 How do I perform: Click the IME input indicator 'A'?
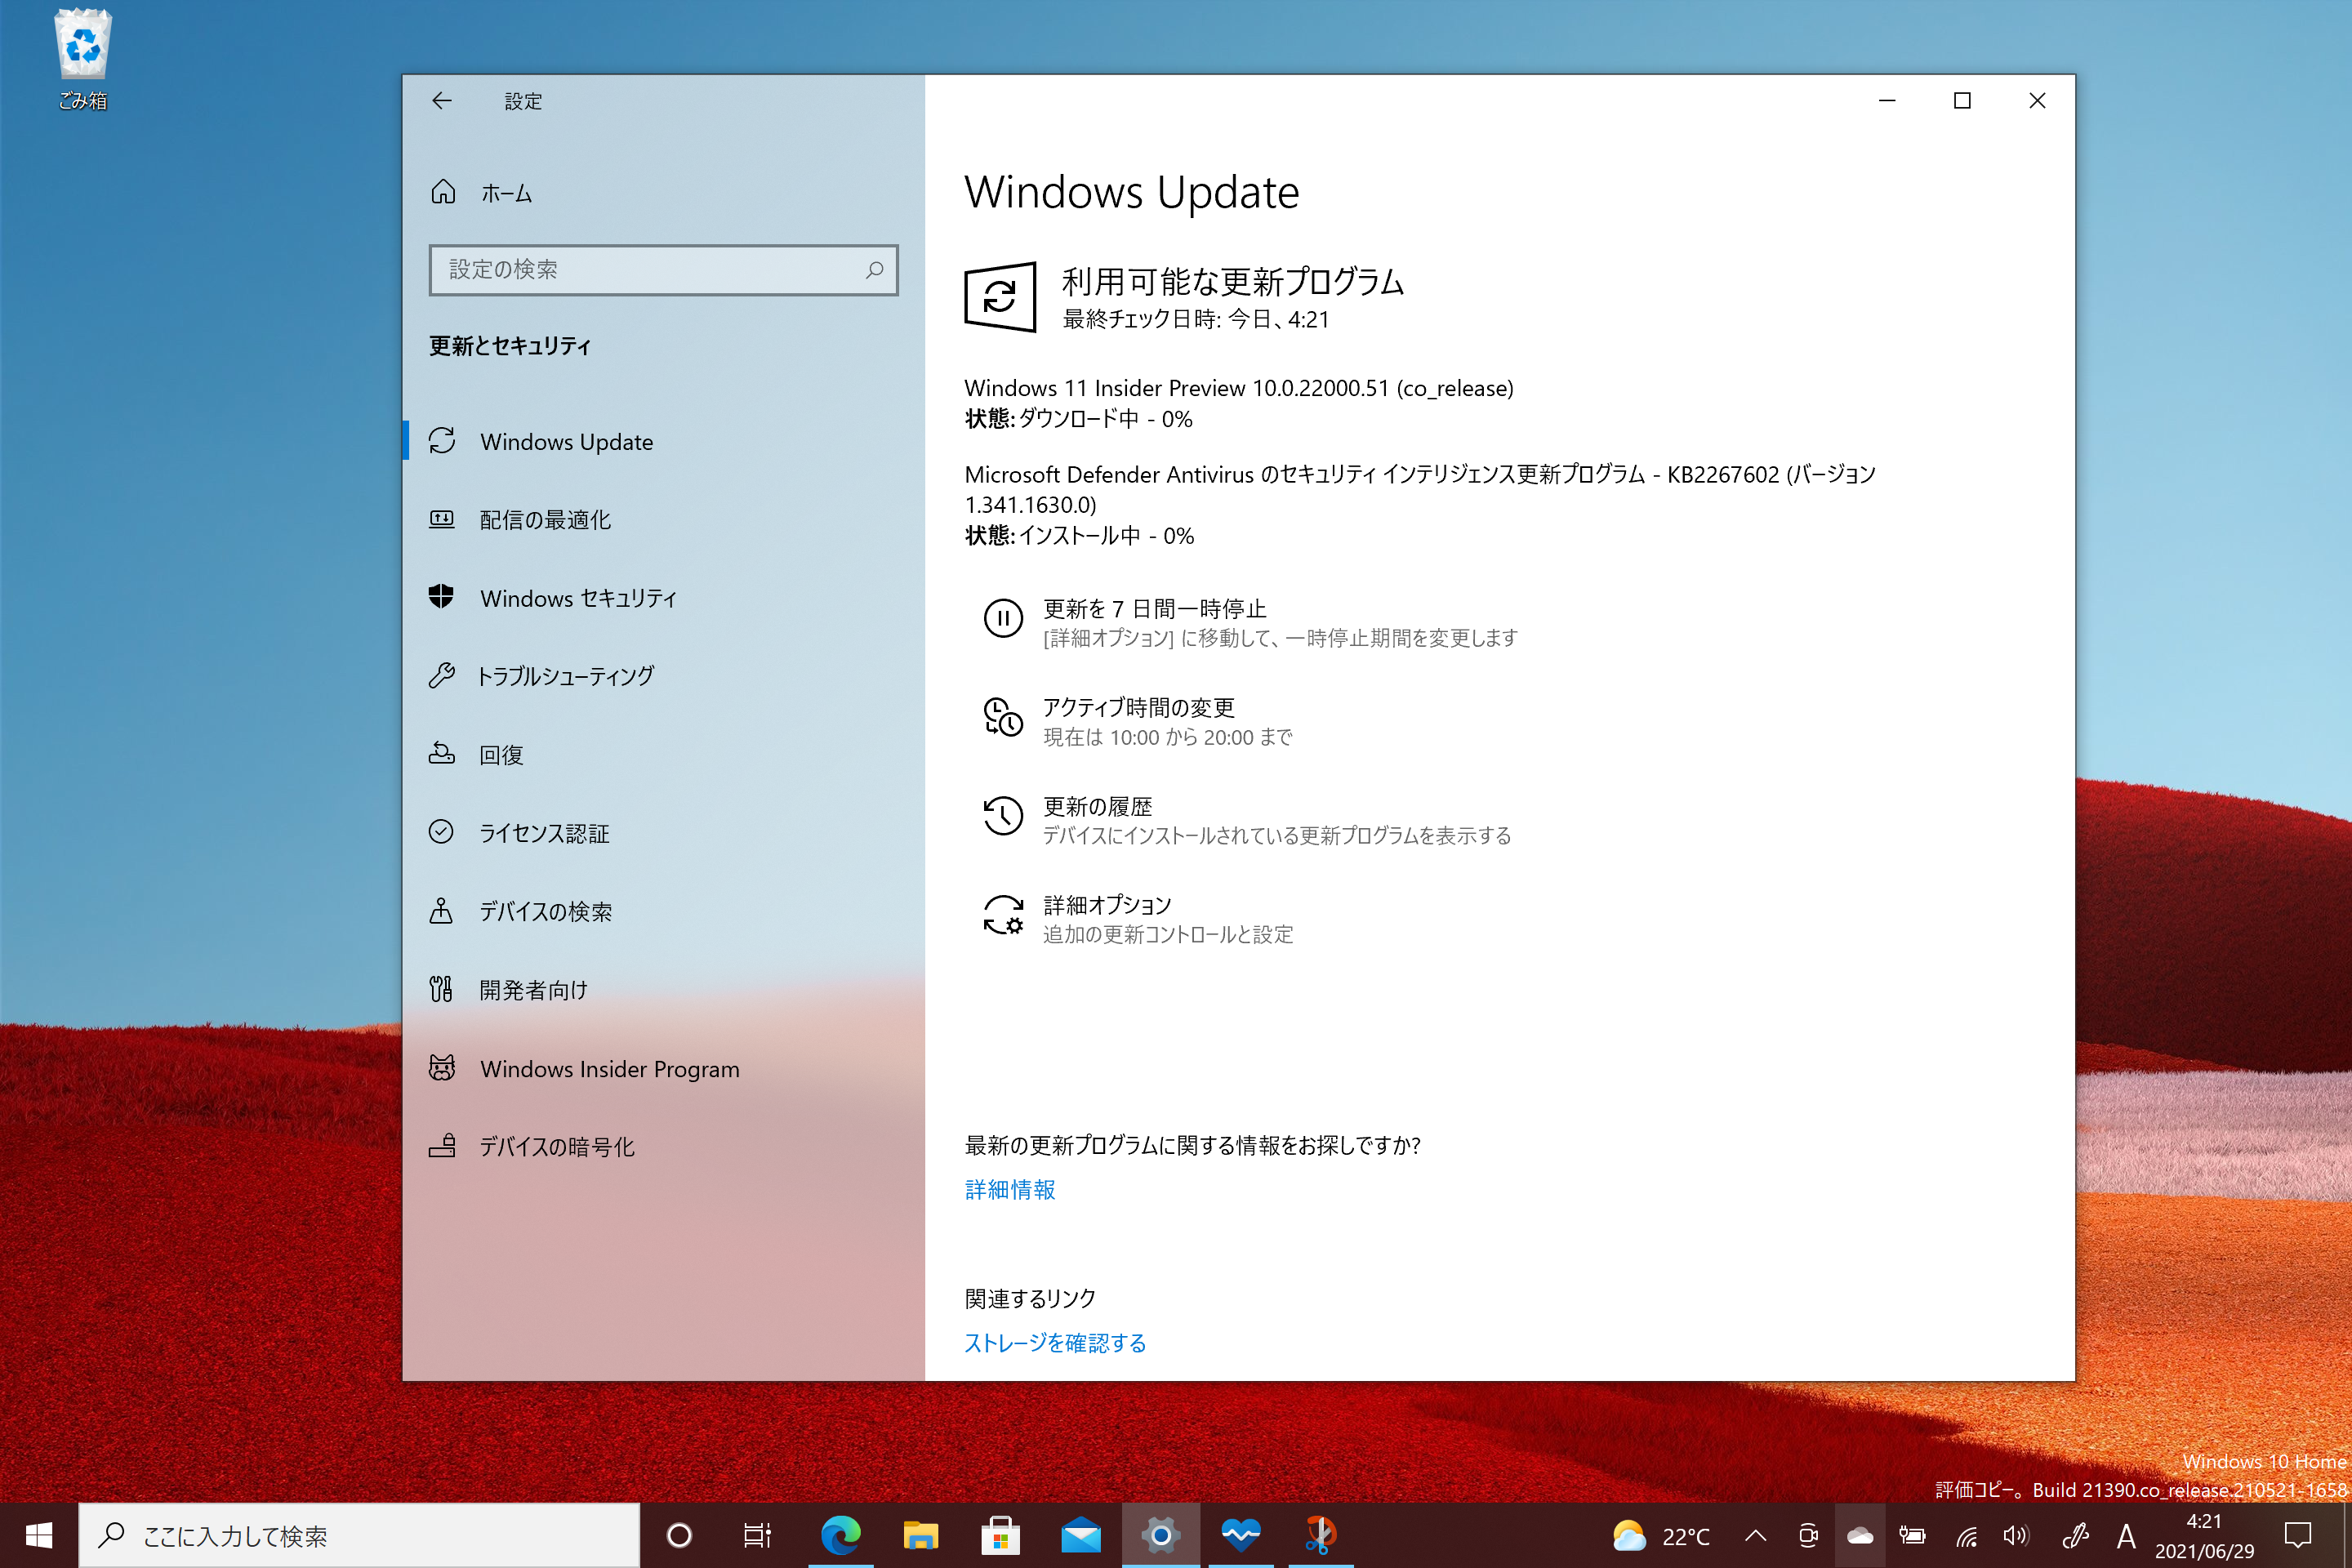coord(2125,1535)
